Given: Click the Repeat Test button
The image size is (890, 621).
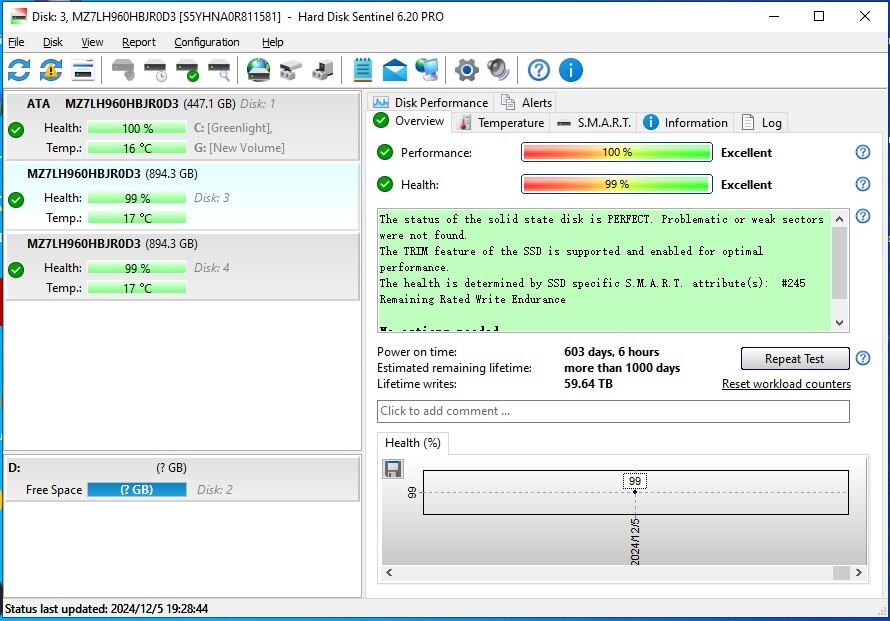Looking at the screenshot, I should click(x=795, y=359).
